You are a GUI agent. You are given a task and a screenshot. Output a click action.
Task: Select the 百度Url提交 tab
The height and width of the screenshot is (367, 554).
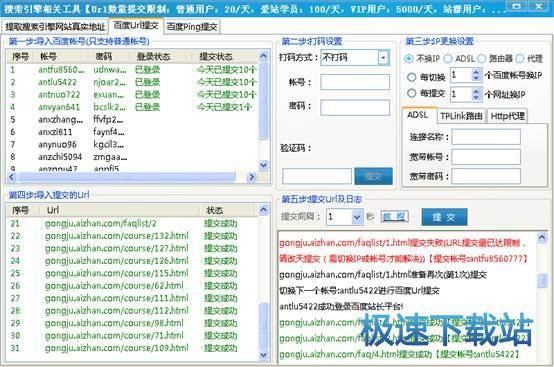pyautogui.click(x=136, y=26)
